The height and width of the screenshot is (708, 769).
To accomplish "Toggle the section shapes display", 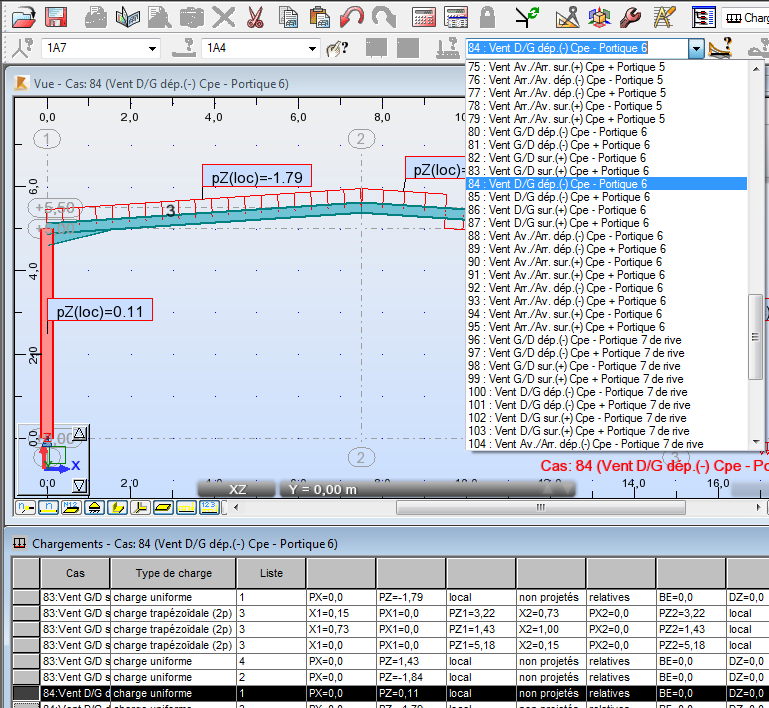I will coord(117,507).
